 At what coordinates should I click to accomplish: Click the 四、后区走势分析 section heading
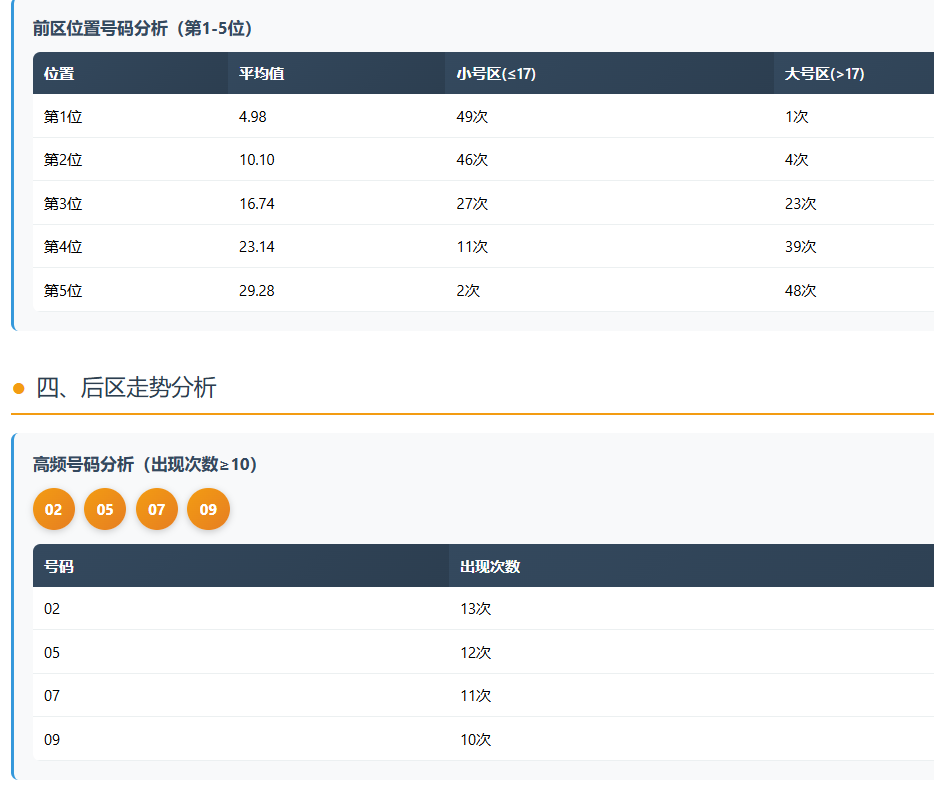tap(126, 388)
